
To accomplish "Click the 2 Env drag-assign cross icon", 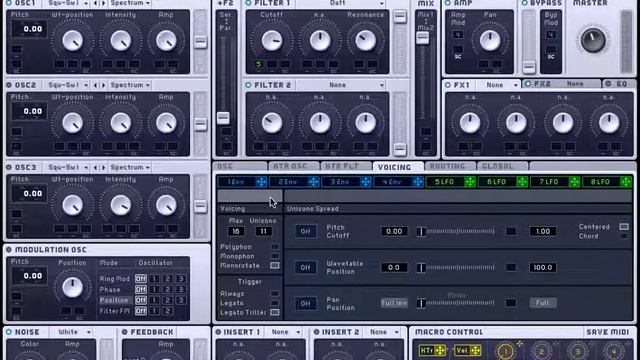I will click(x=313, y=182).
